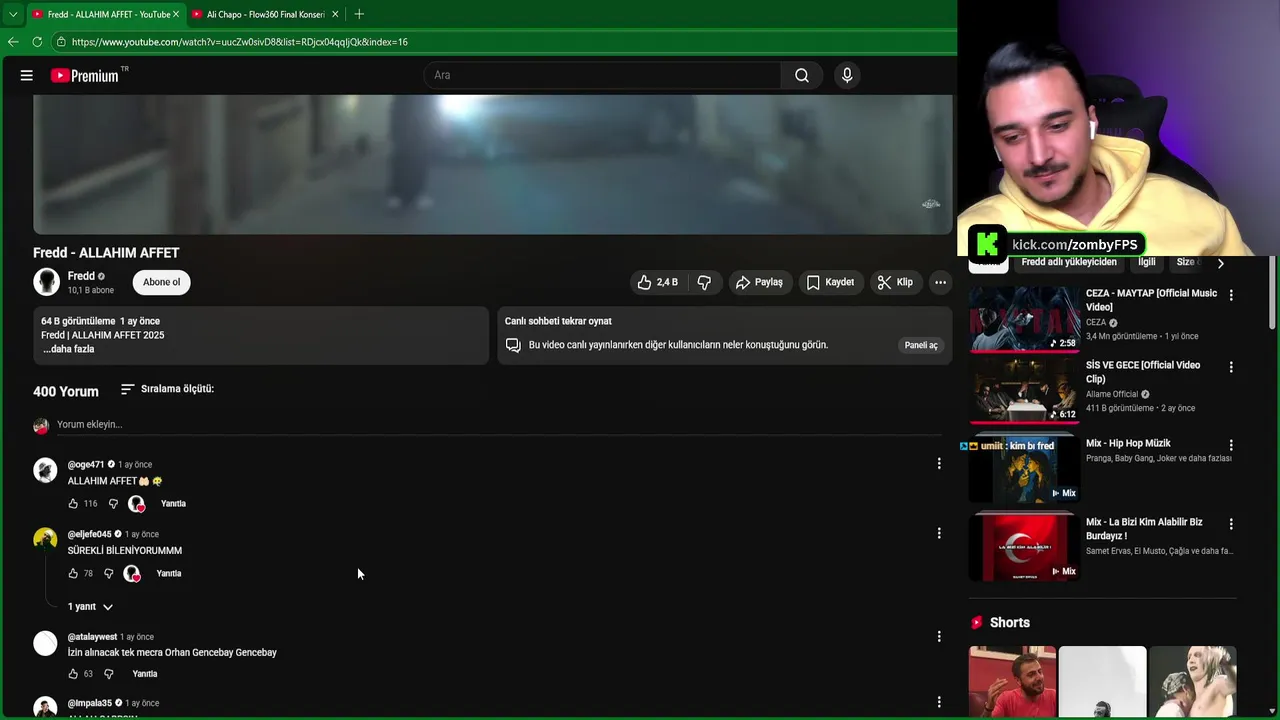Expand the 1 yanıt replies
The height and width of the screenshot is (720, 1280).
90,607
